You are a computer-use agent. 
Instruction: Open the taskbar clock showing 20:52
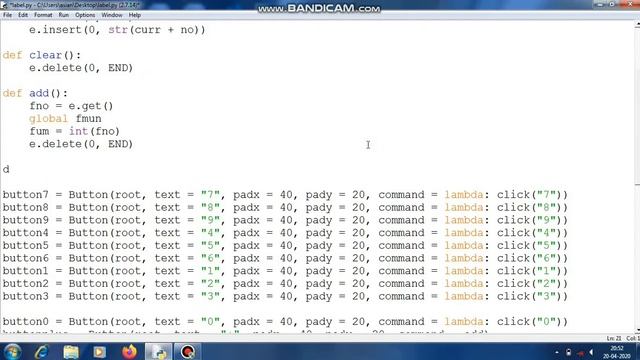coord(617,352)
